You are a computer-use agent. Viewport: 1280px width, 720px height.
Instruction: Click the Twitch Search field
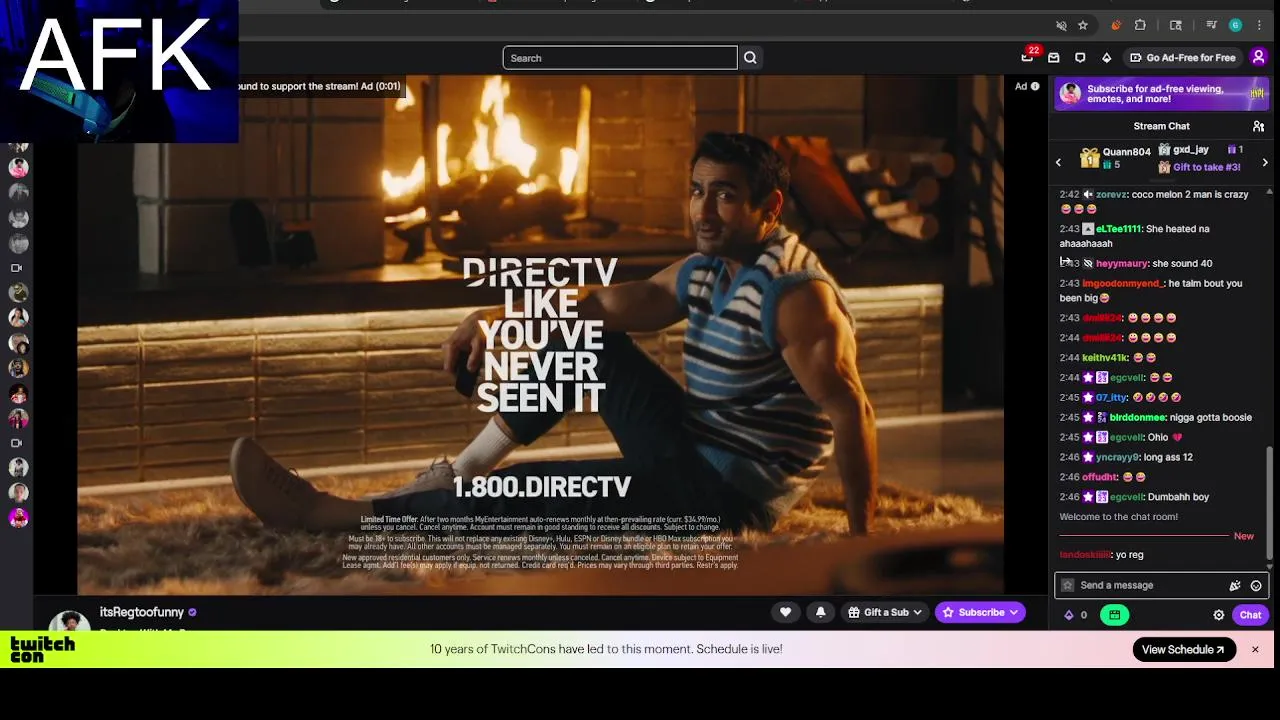(620, 58)
